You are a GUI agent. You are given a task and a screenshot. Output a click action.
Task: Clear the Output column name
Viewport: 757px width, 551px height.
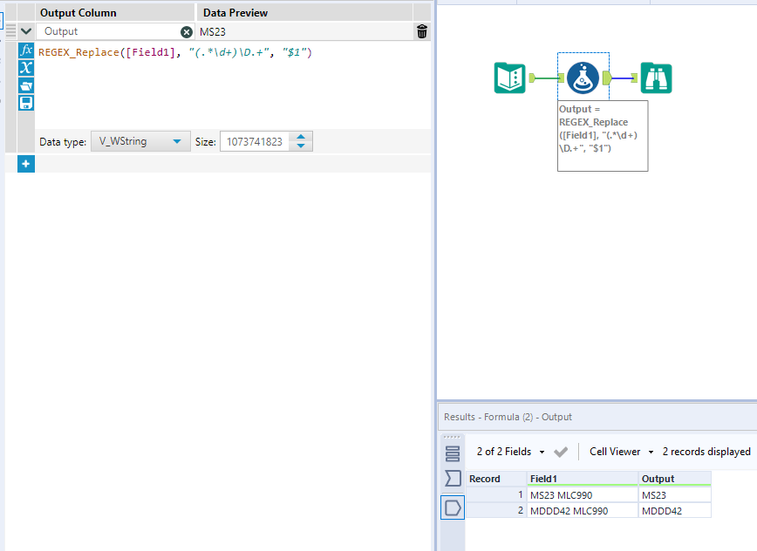[186, 32]
